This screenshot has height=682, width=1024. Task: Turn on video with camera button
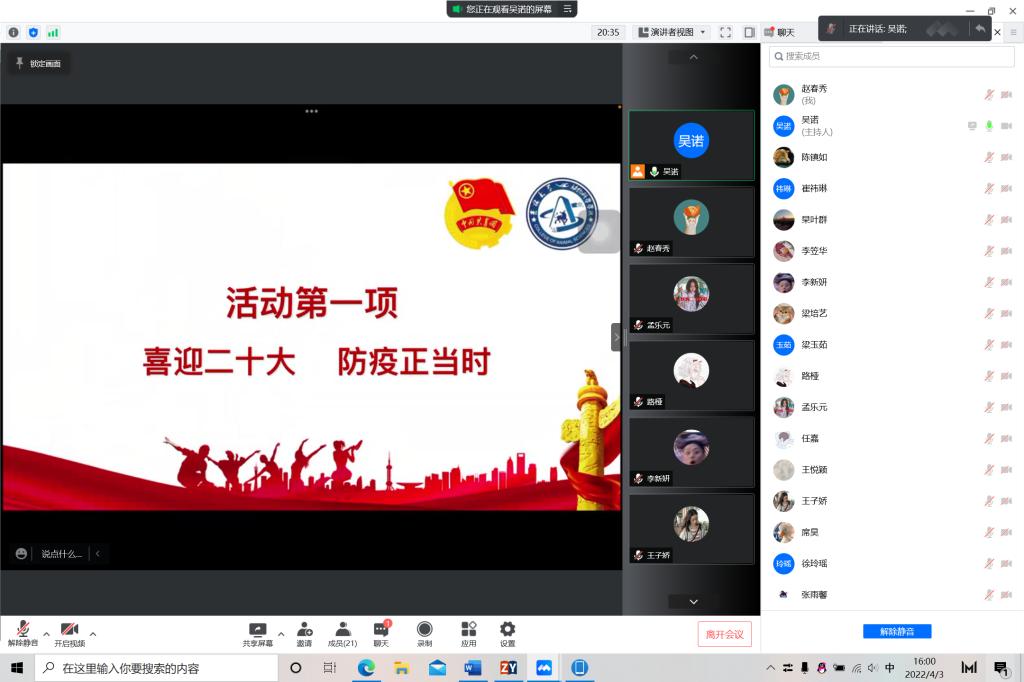(x=69, y=632)
